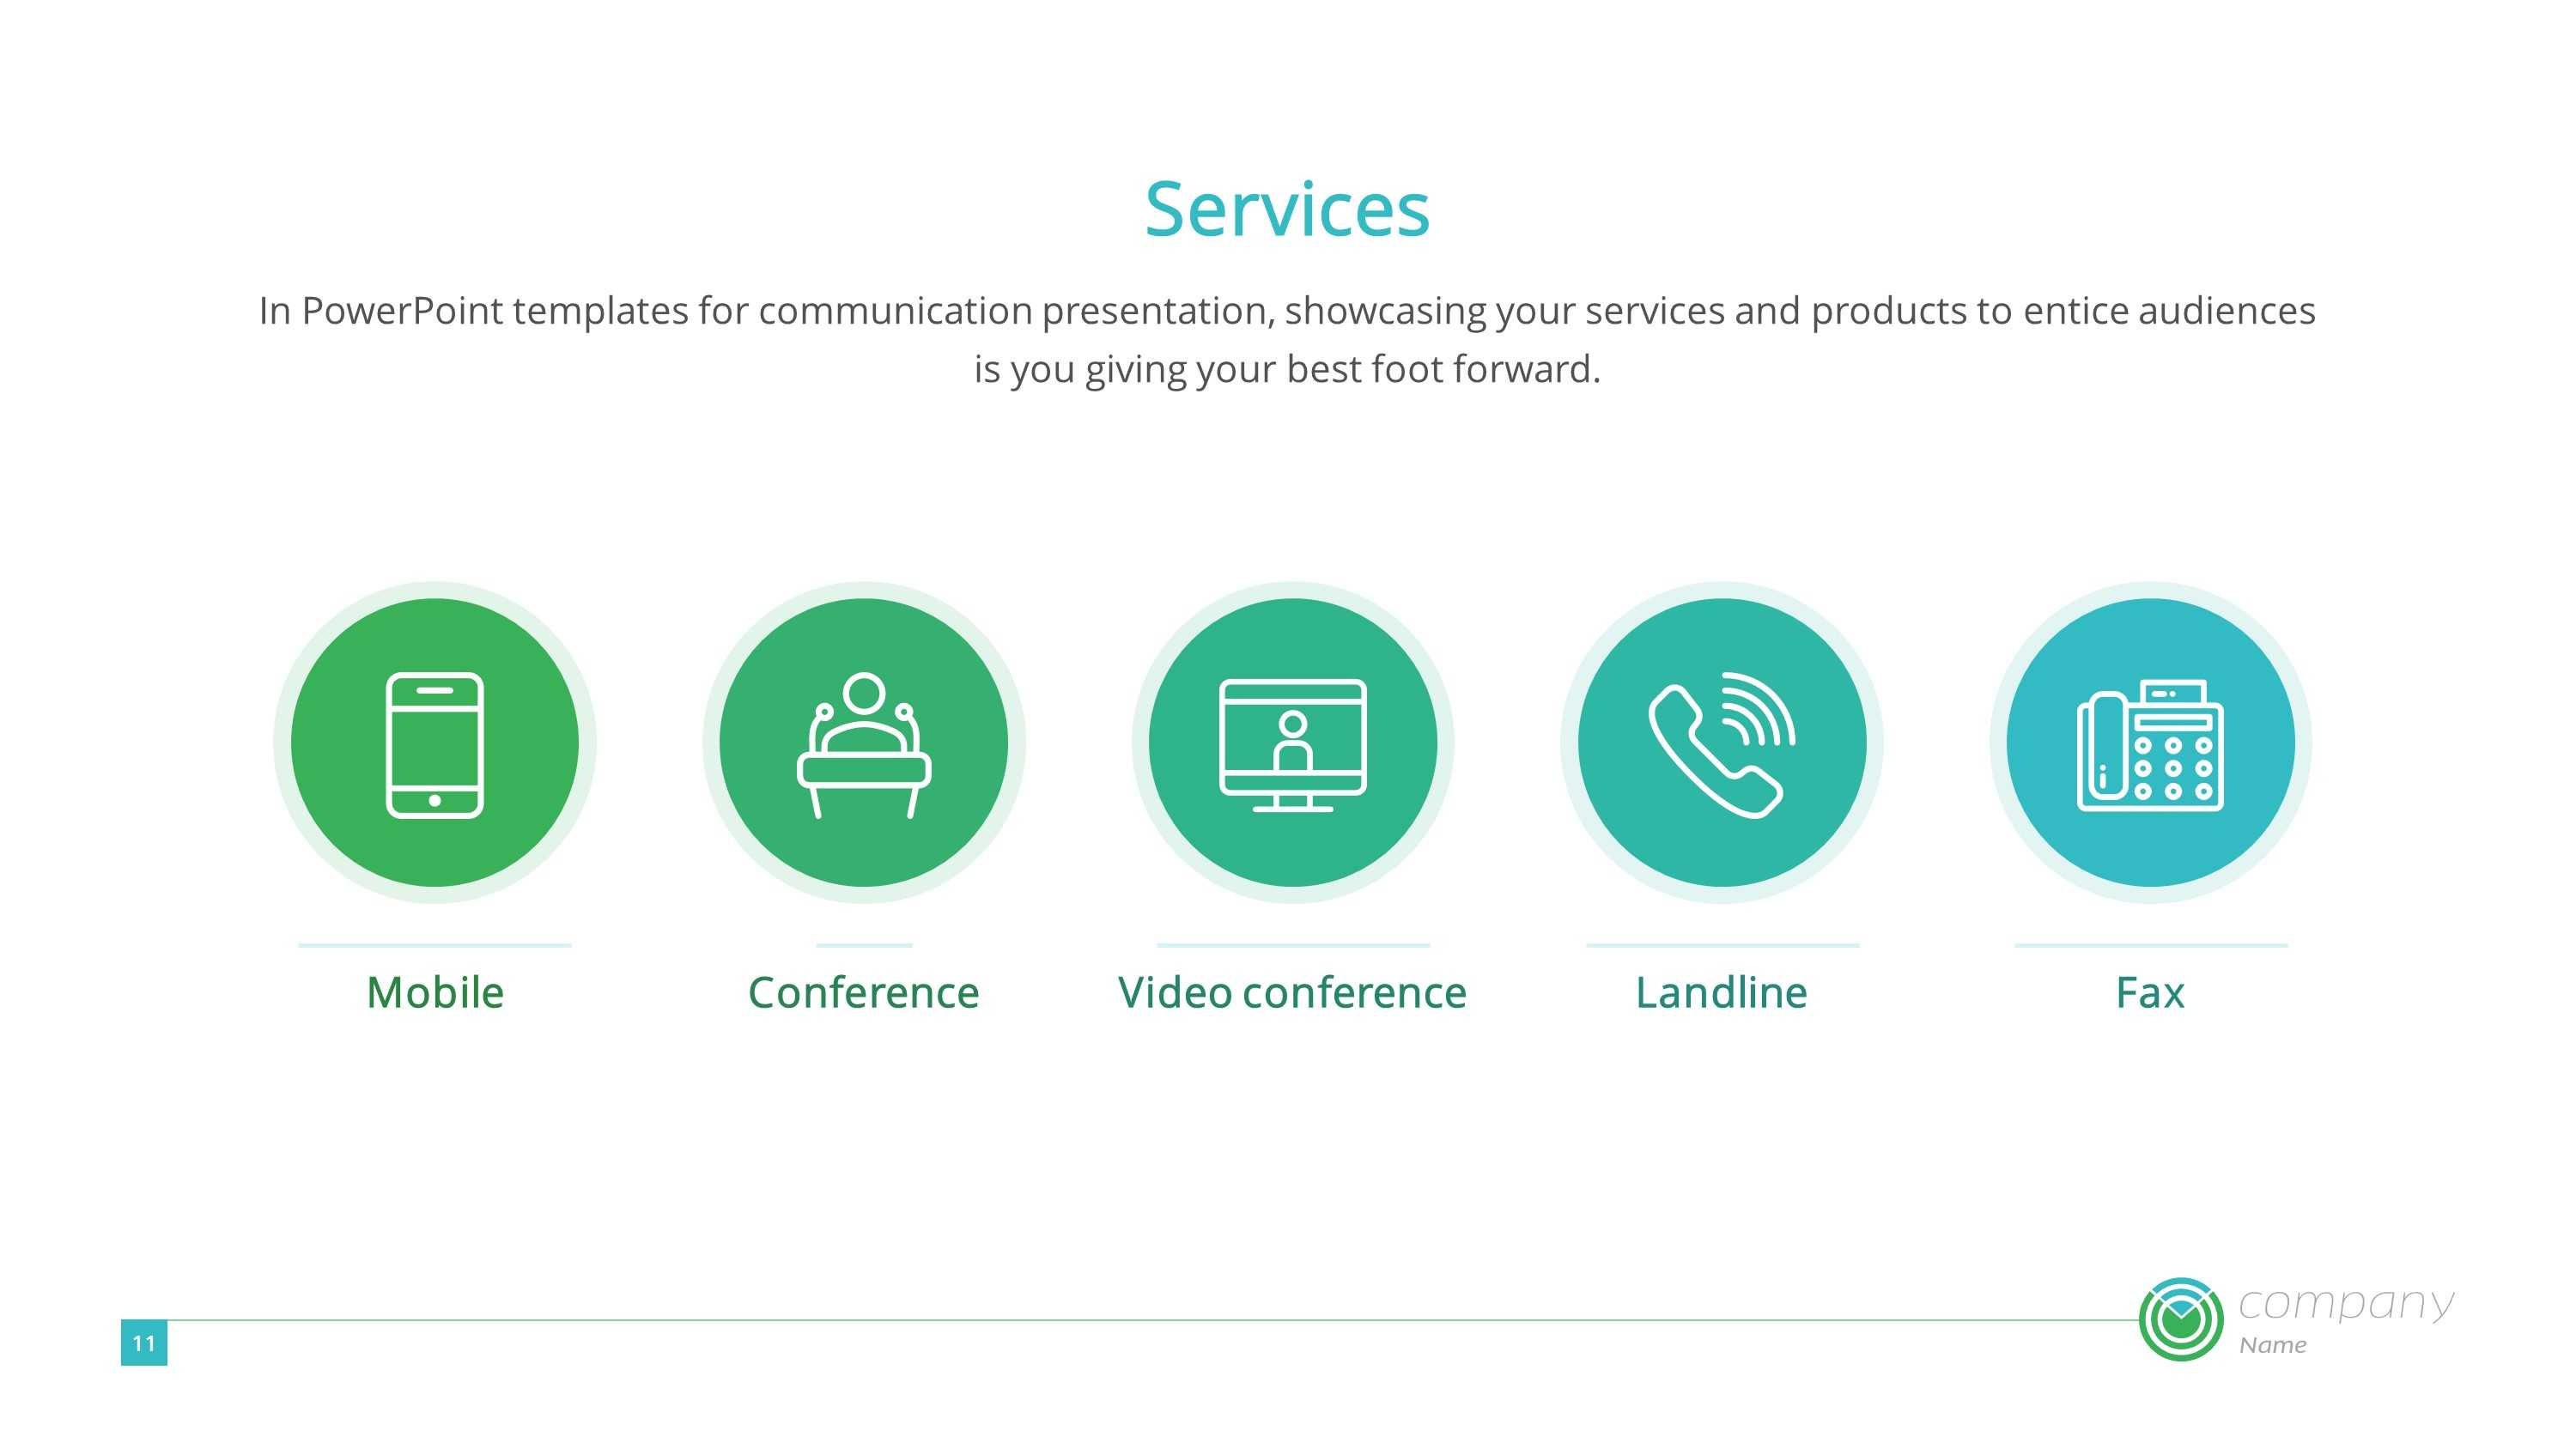Toggle the Landline icon highlight state
Image resolution: width=2576 pixels, height=1449 pixels.
[x=1718, y=742]
